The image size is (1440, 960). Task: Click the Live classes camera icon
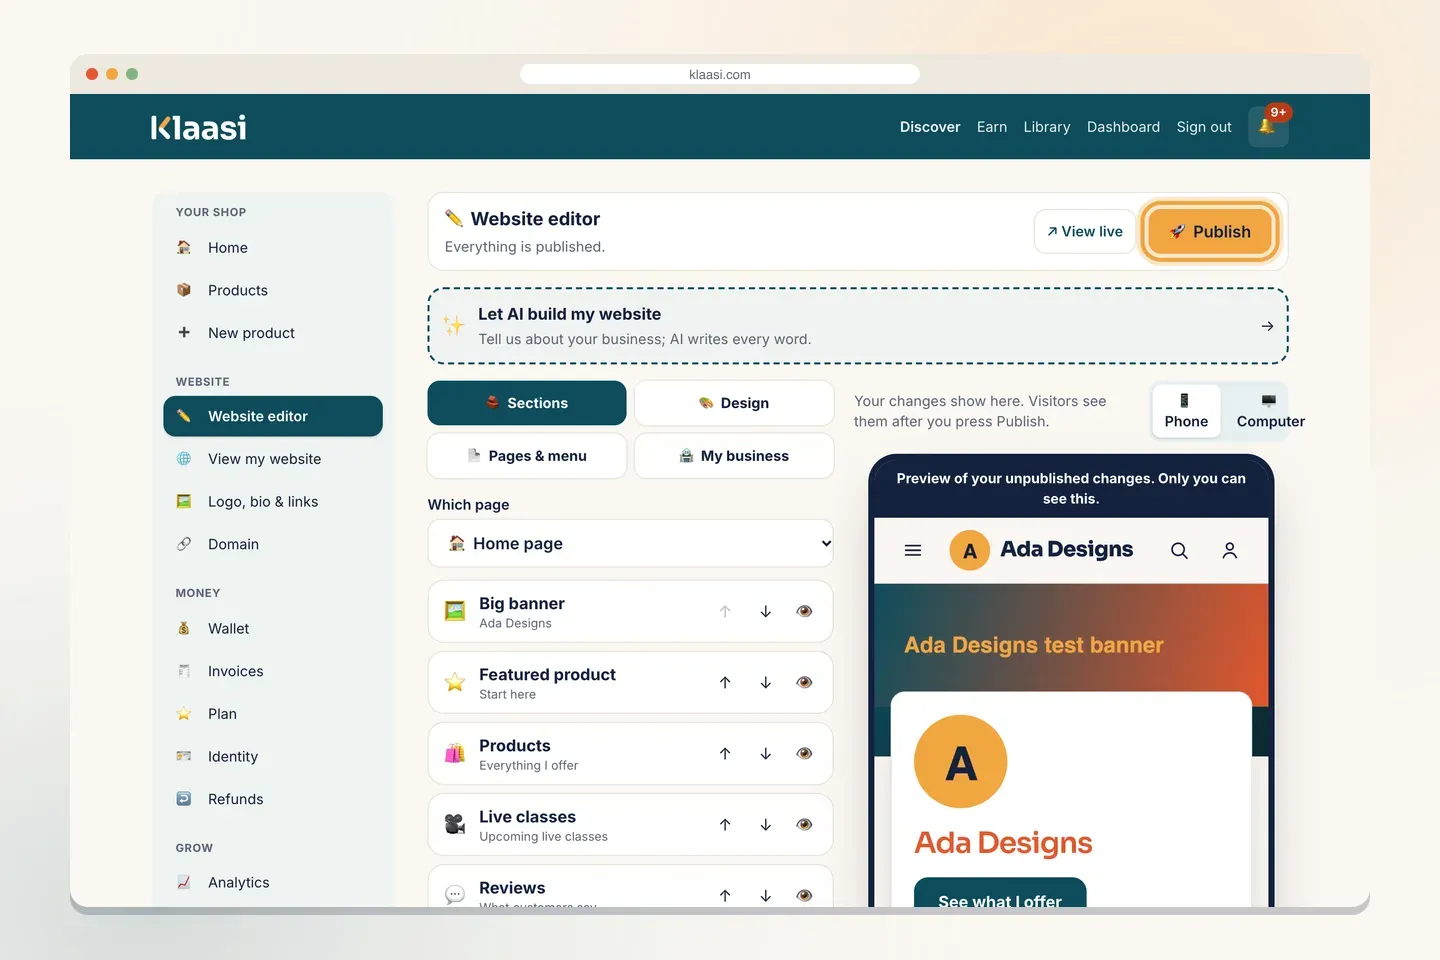coord(455,824)
